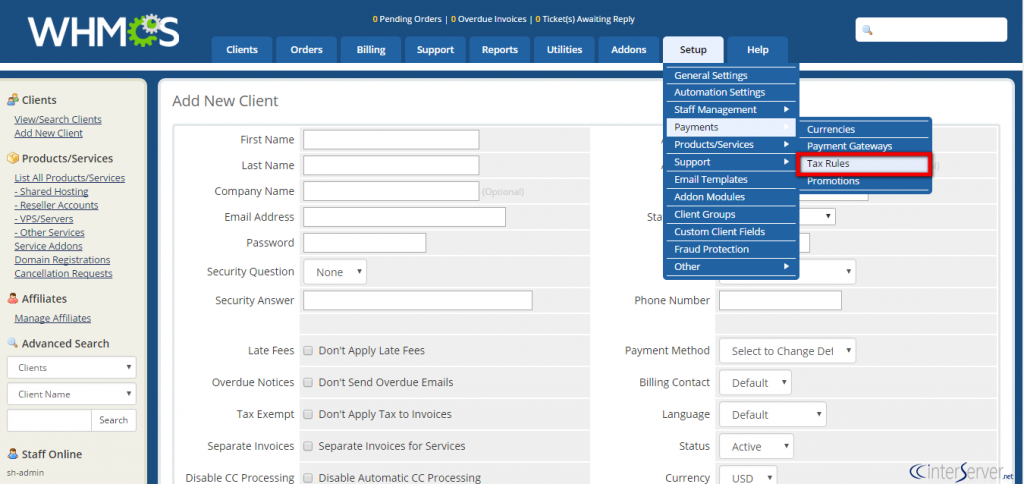Screen dimensions: 1024x484
Task: Open Add New Client sidebar link
Action: [x=48, y=133]
